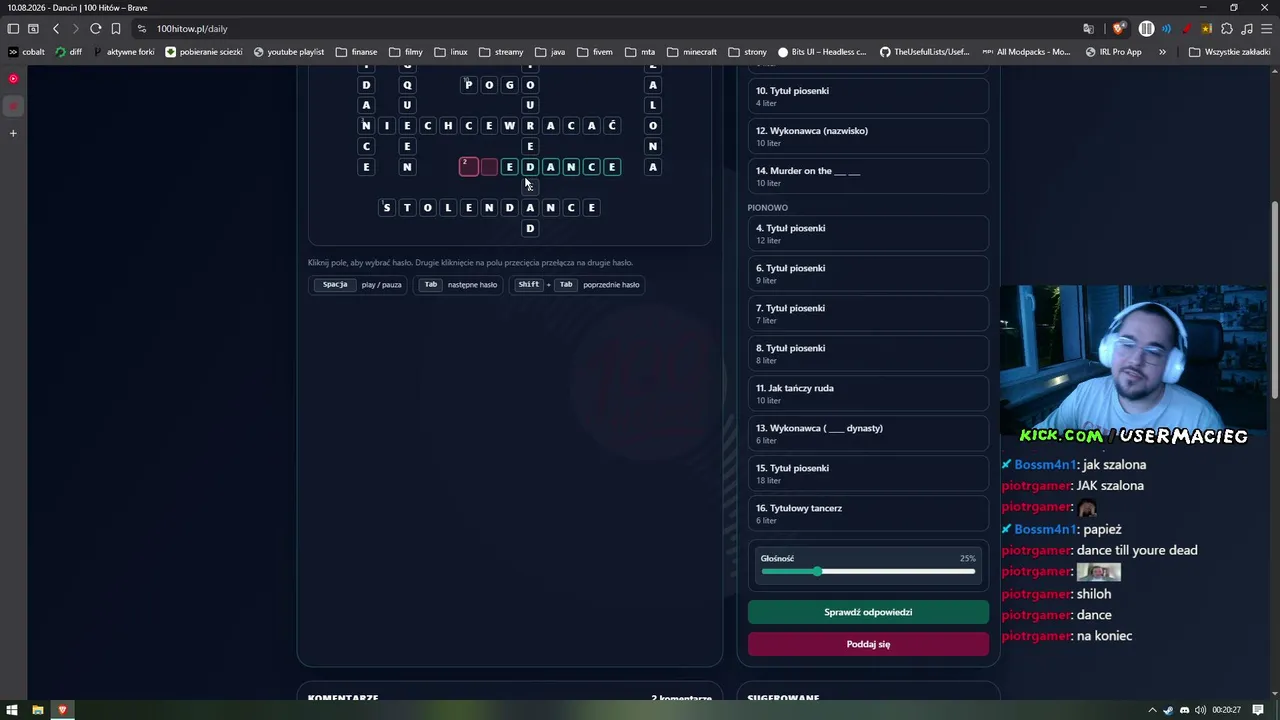Expand the strony bookmarks folder
The width and height of the screenshot is (1280, 720).
point(748,52)
